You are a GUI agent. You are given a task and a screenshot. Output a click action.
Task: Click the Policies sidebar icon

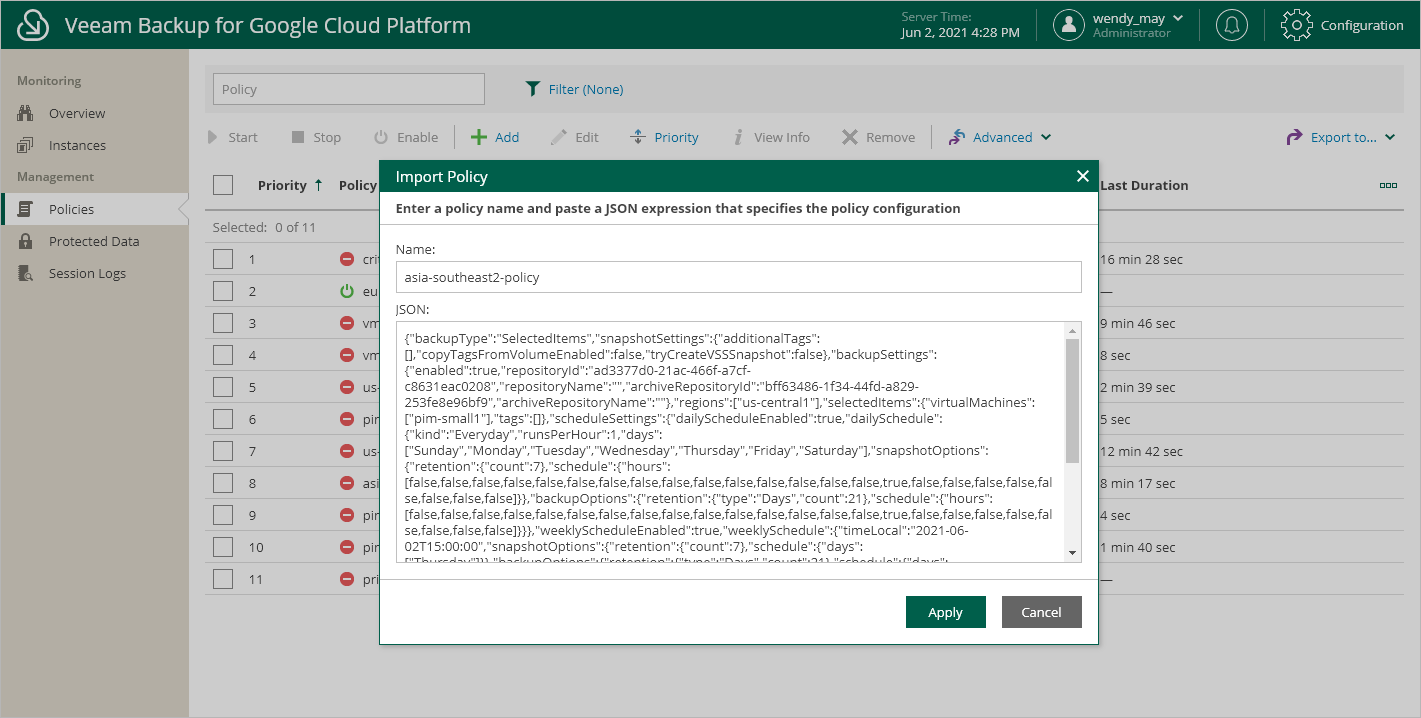[x=26, y=209]
